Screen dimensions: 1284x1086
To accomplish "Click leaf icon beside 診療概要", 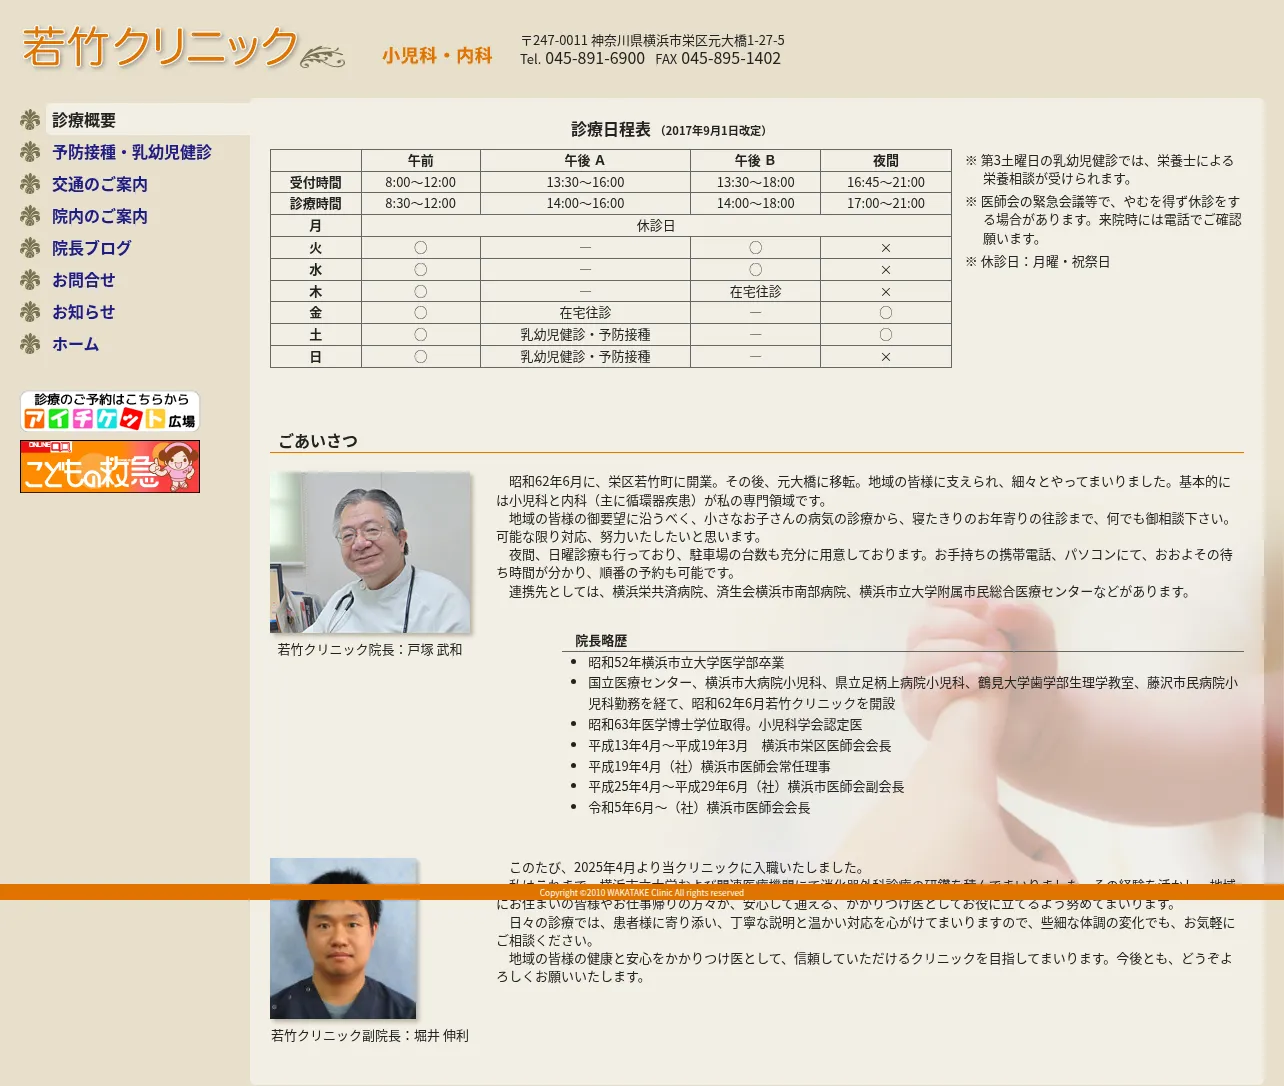I will click(30, 120).
